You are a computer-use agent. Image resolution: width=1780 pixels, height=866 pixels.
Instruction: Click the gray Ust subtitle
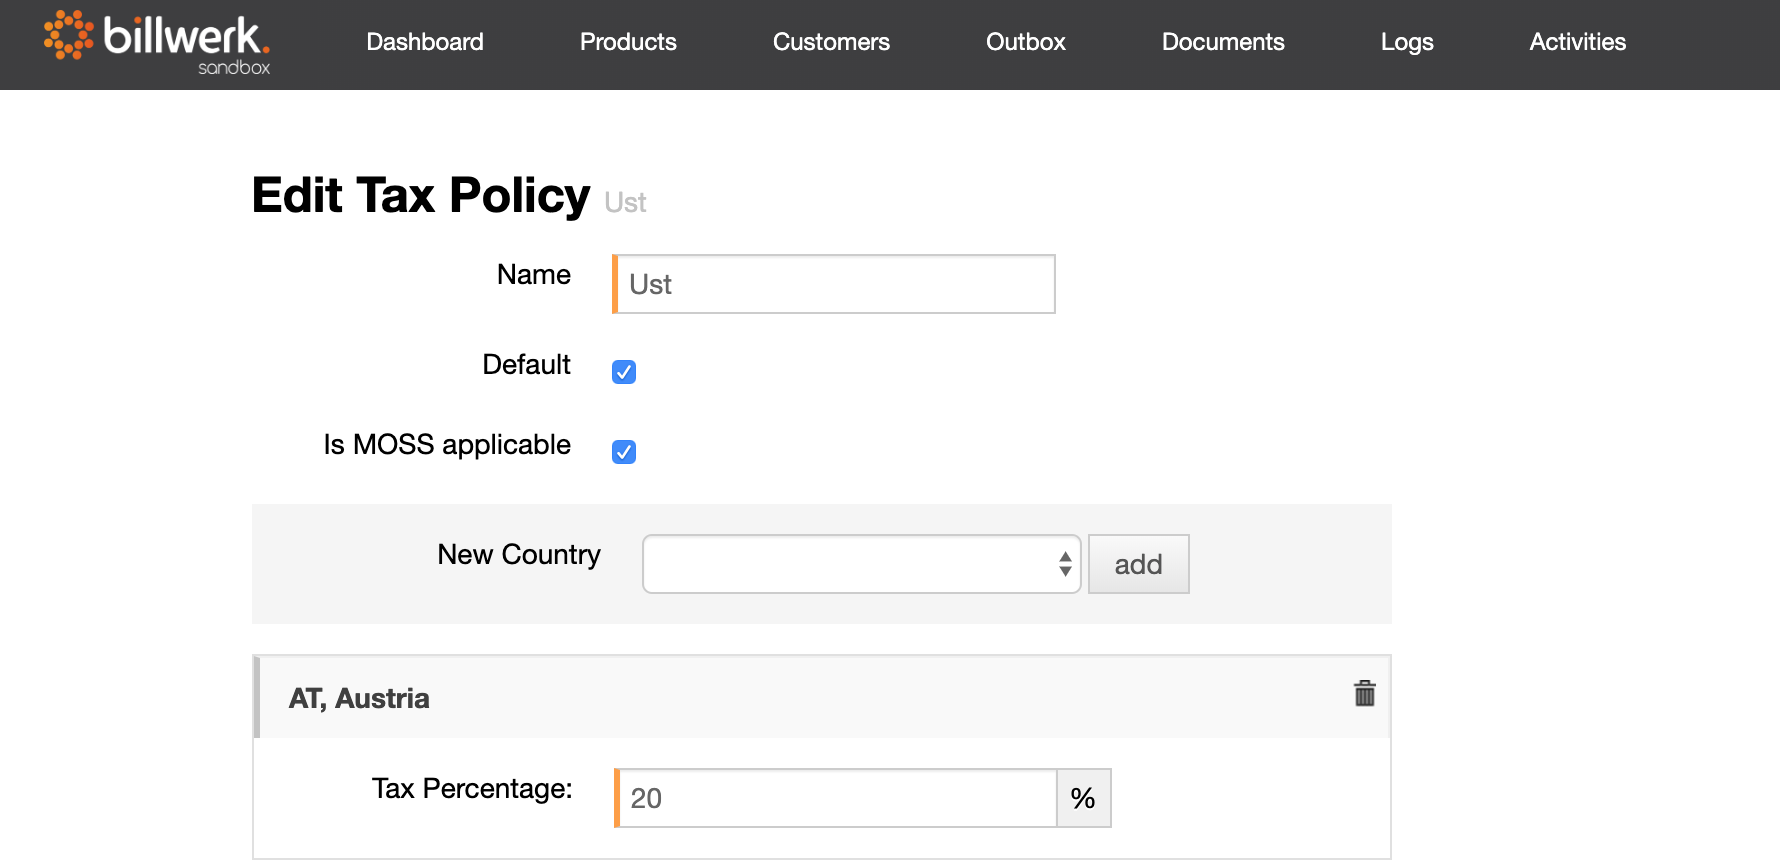[x=625, y=203]
